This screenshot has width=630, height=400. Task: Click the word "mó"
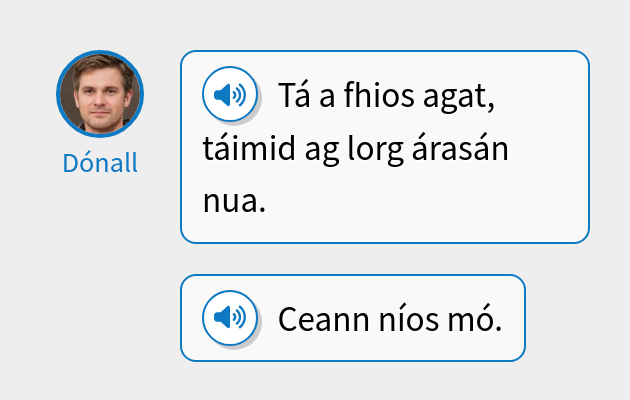click(x=476, y=320)
